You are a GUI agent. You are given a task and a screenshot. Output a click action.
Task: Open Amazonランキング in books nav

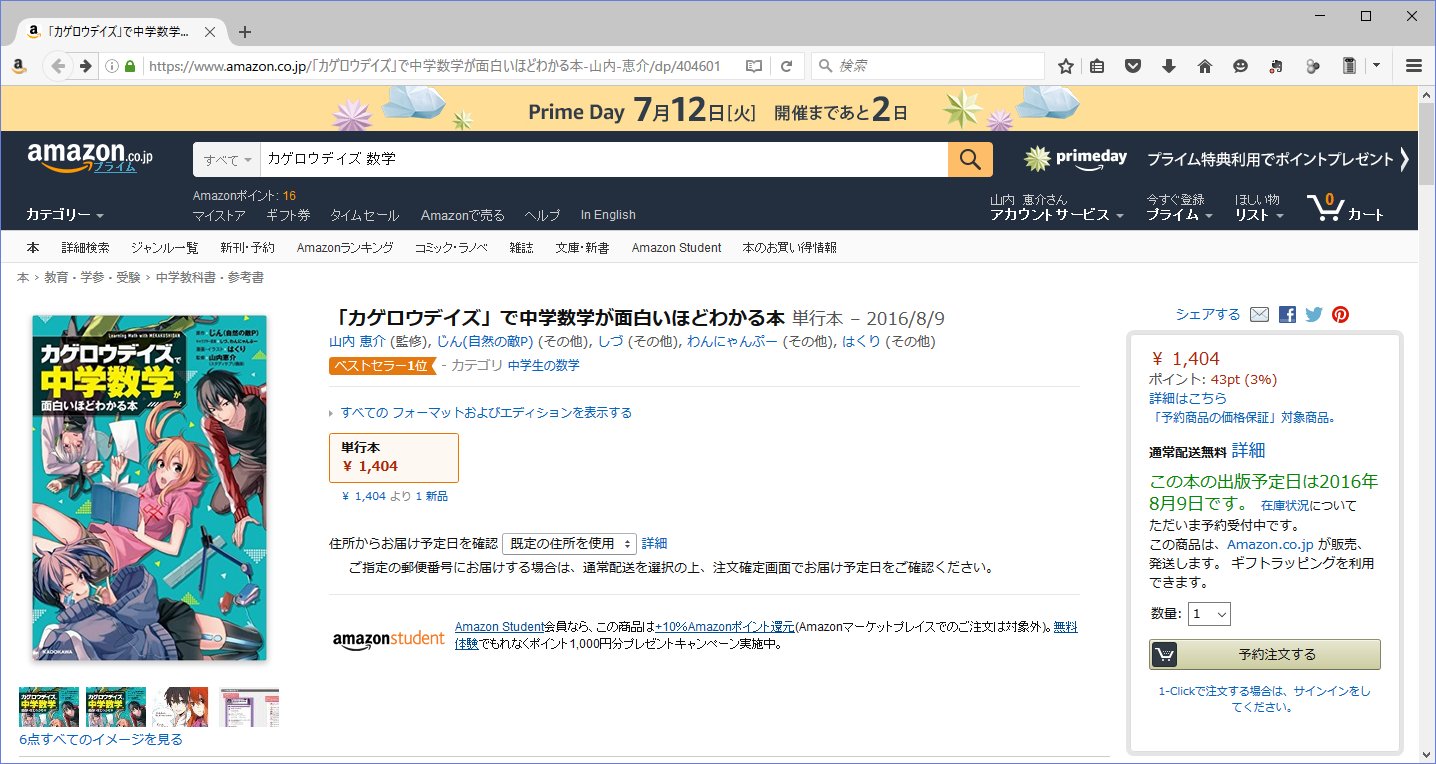pos(345,247)
